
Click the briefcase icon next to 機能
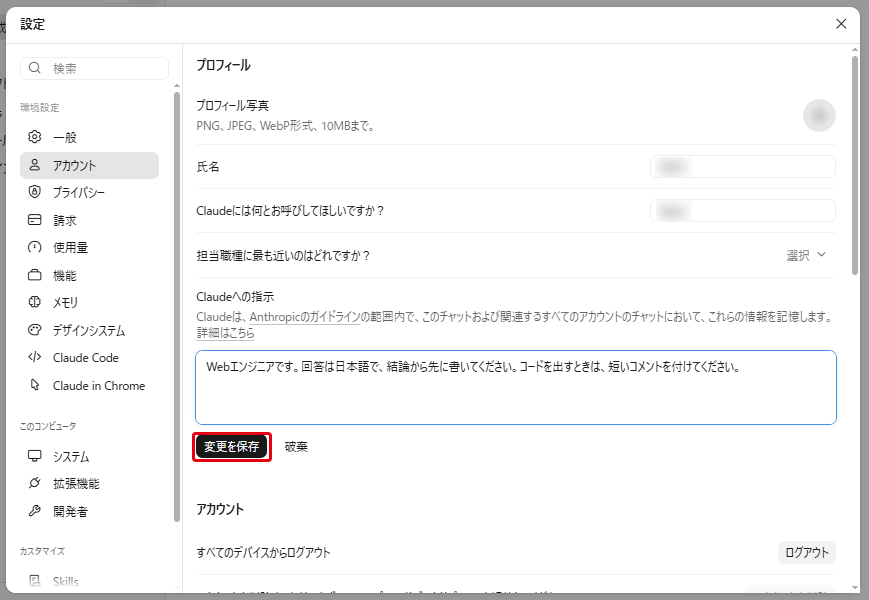pos(35,275)
